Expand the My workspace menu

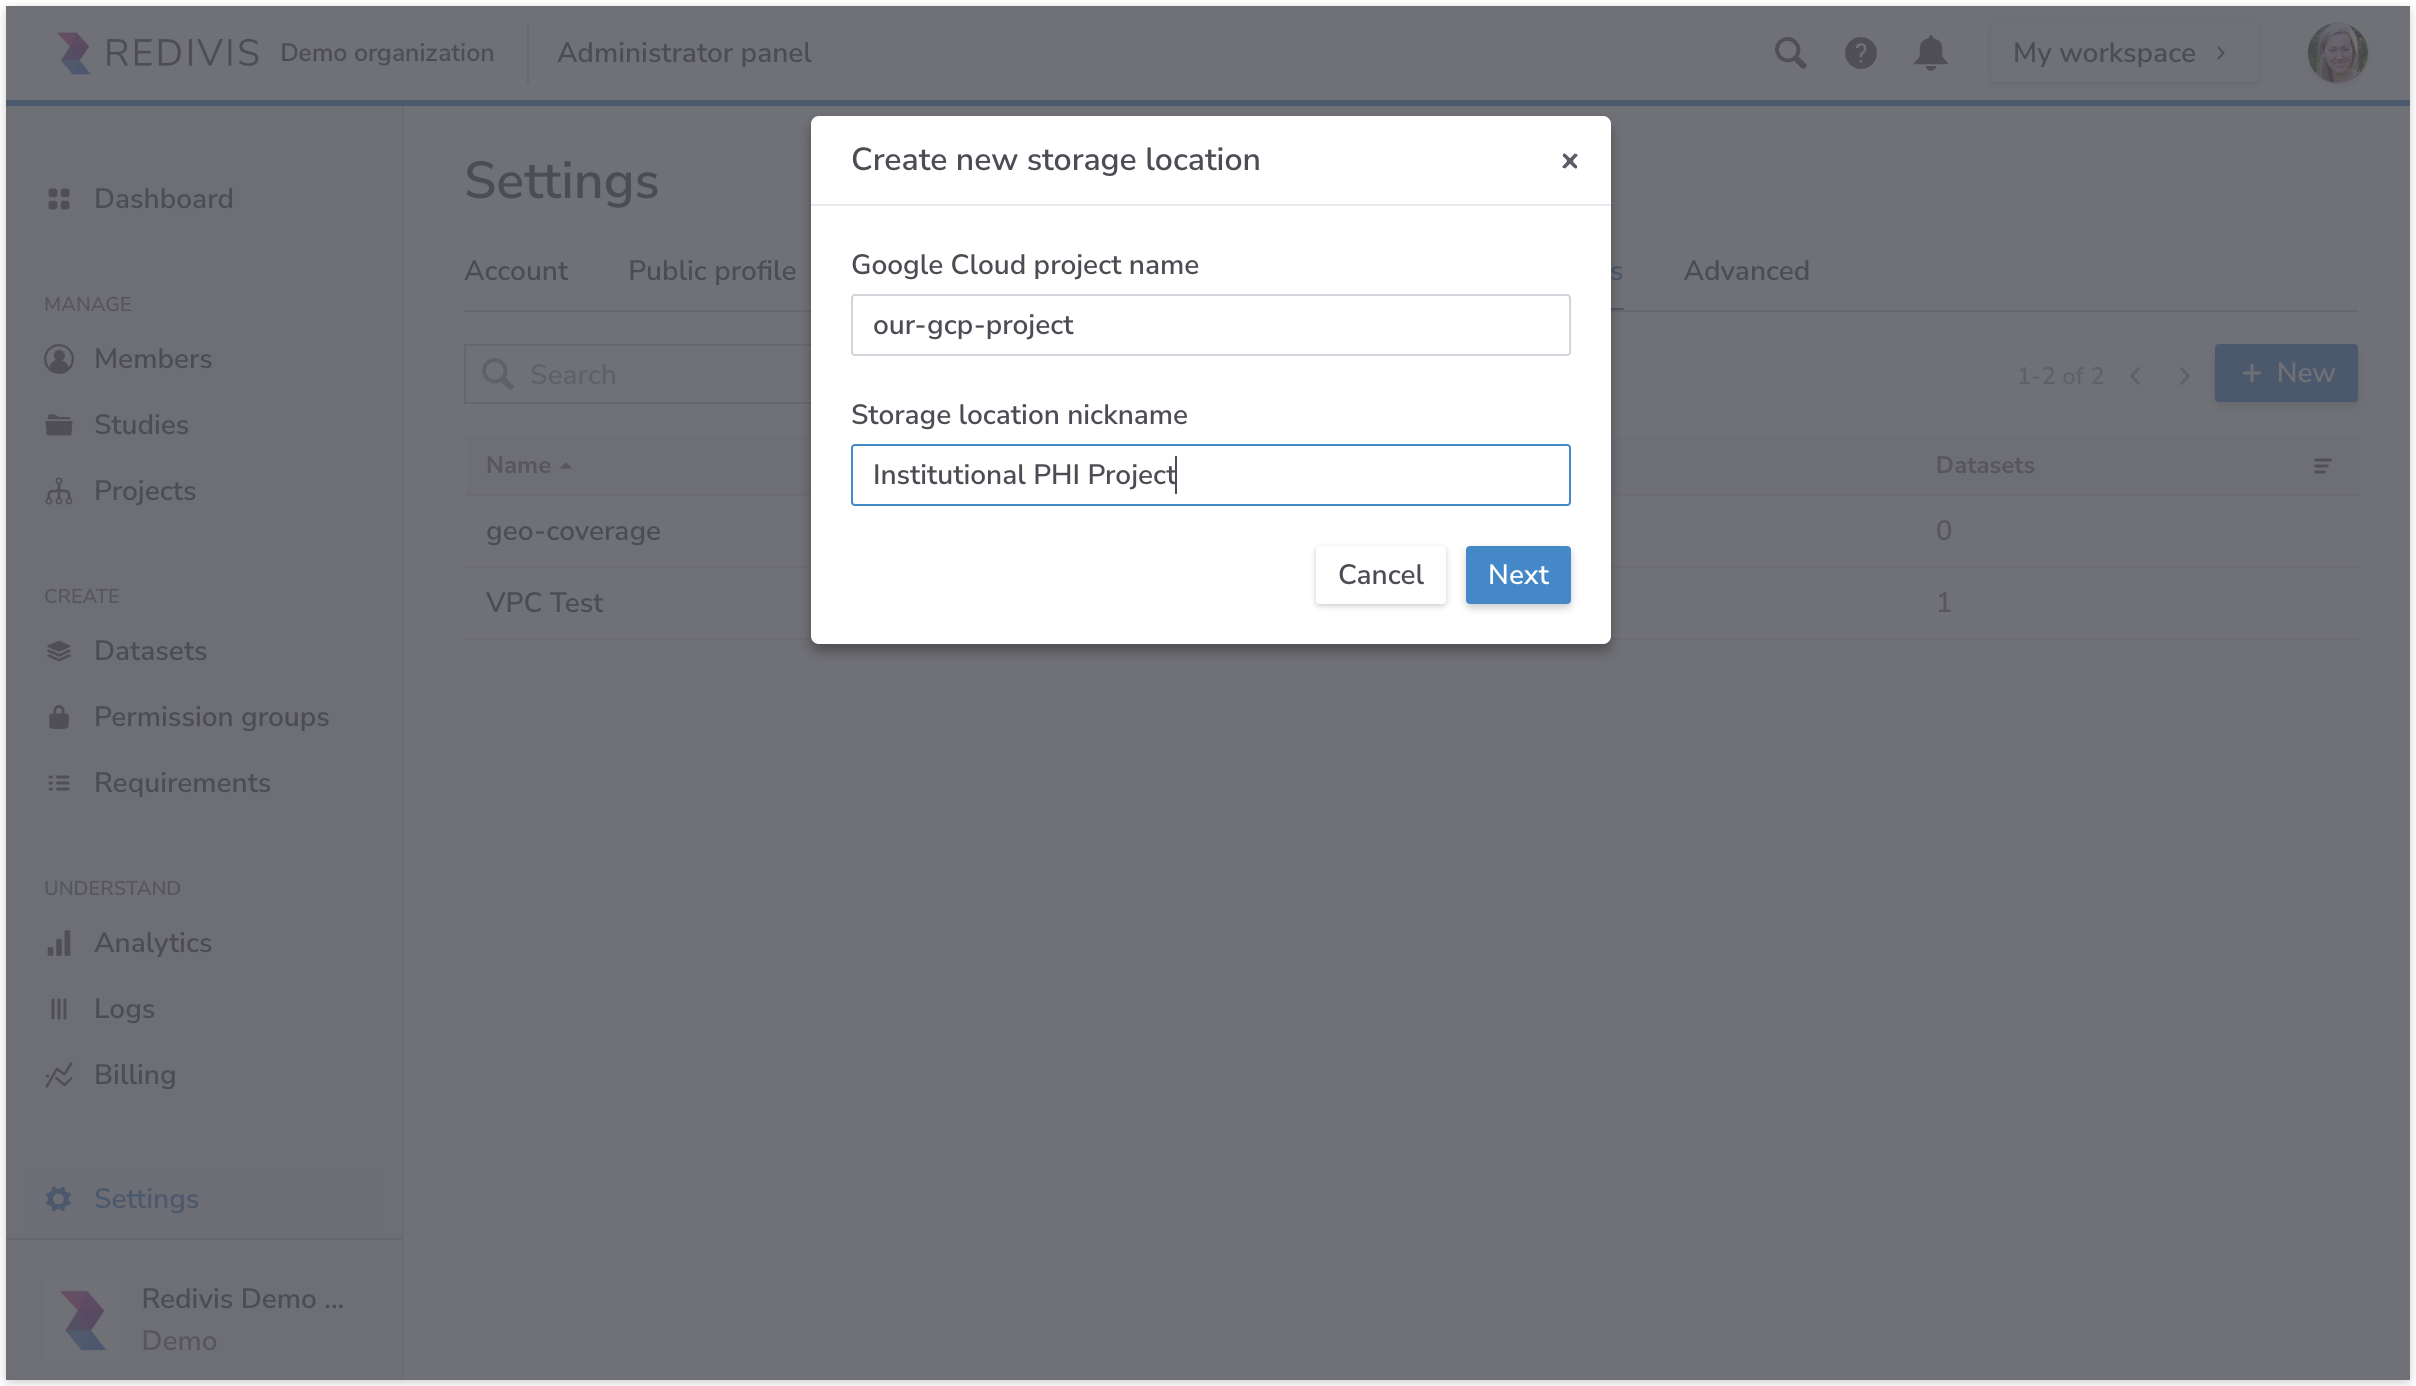[x=2121, y=53]
